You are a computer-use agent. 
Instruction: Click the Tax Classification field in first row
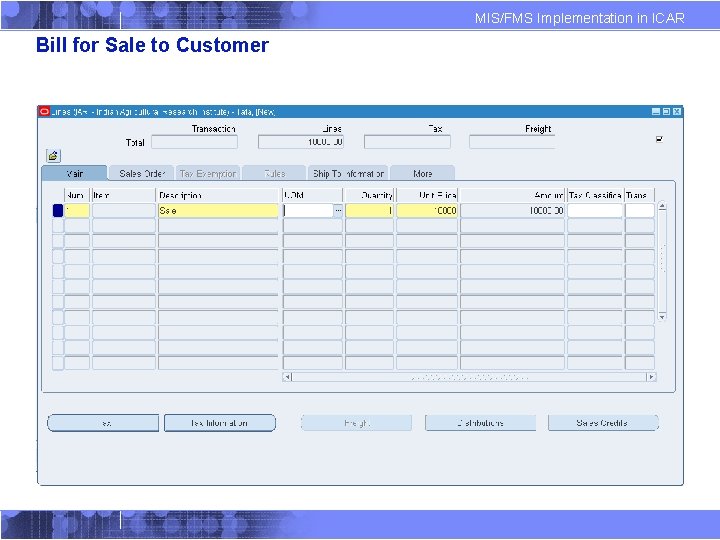pyautogui.click(x=595, y=210)
